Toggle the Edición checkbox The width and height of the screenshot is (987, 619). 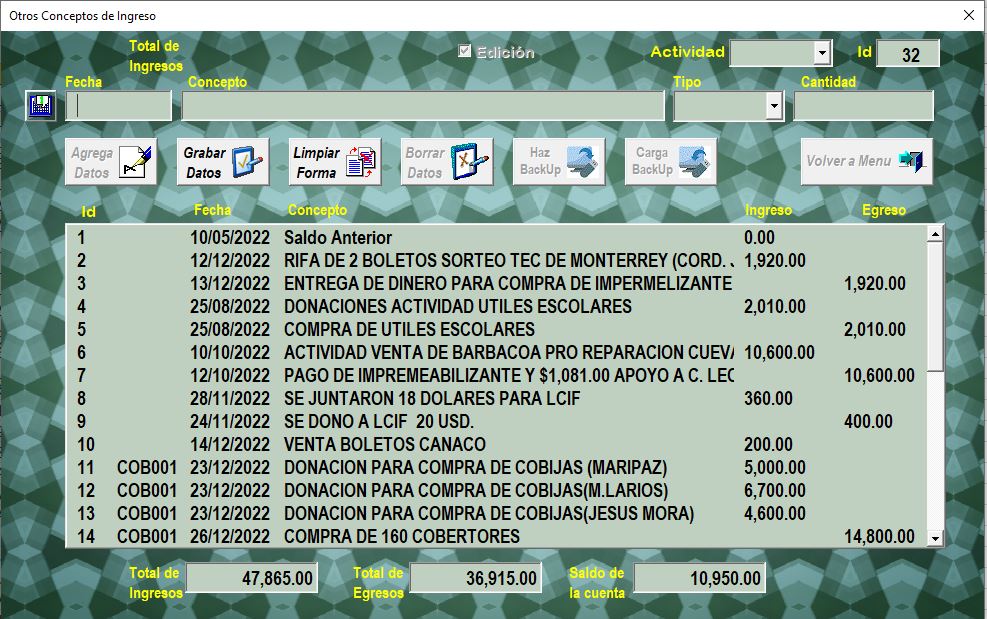(464, 52)
